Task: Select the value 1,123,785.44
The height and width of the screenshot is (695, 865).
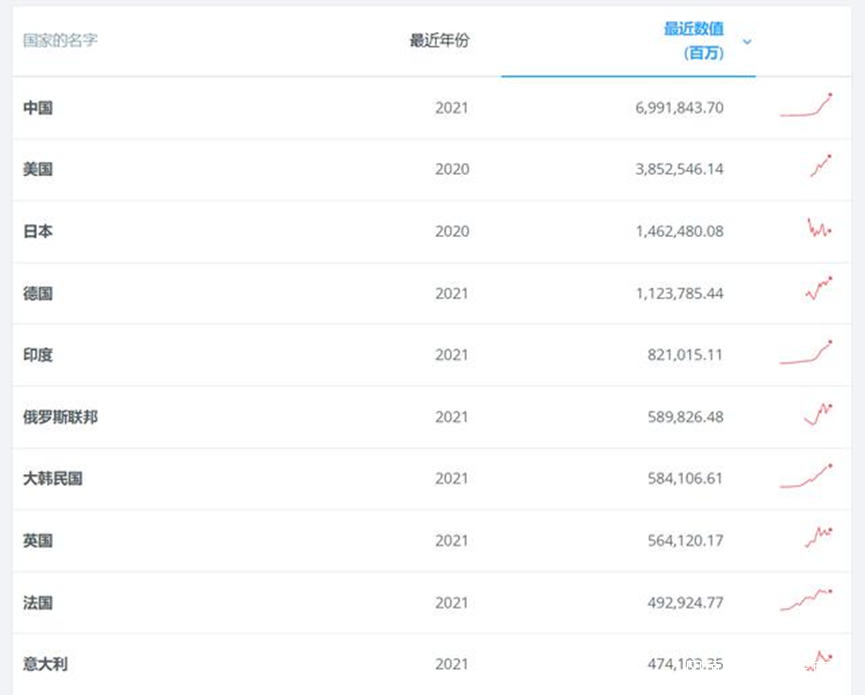Action: (x=679, y=293)
